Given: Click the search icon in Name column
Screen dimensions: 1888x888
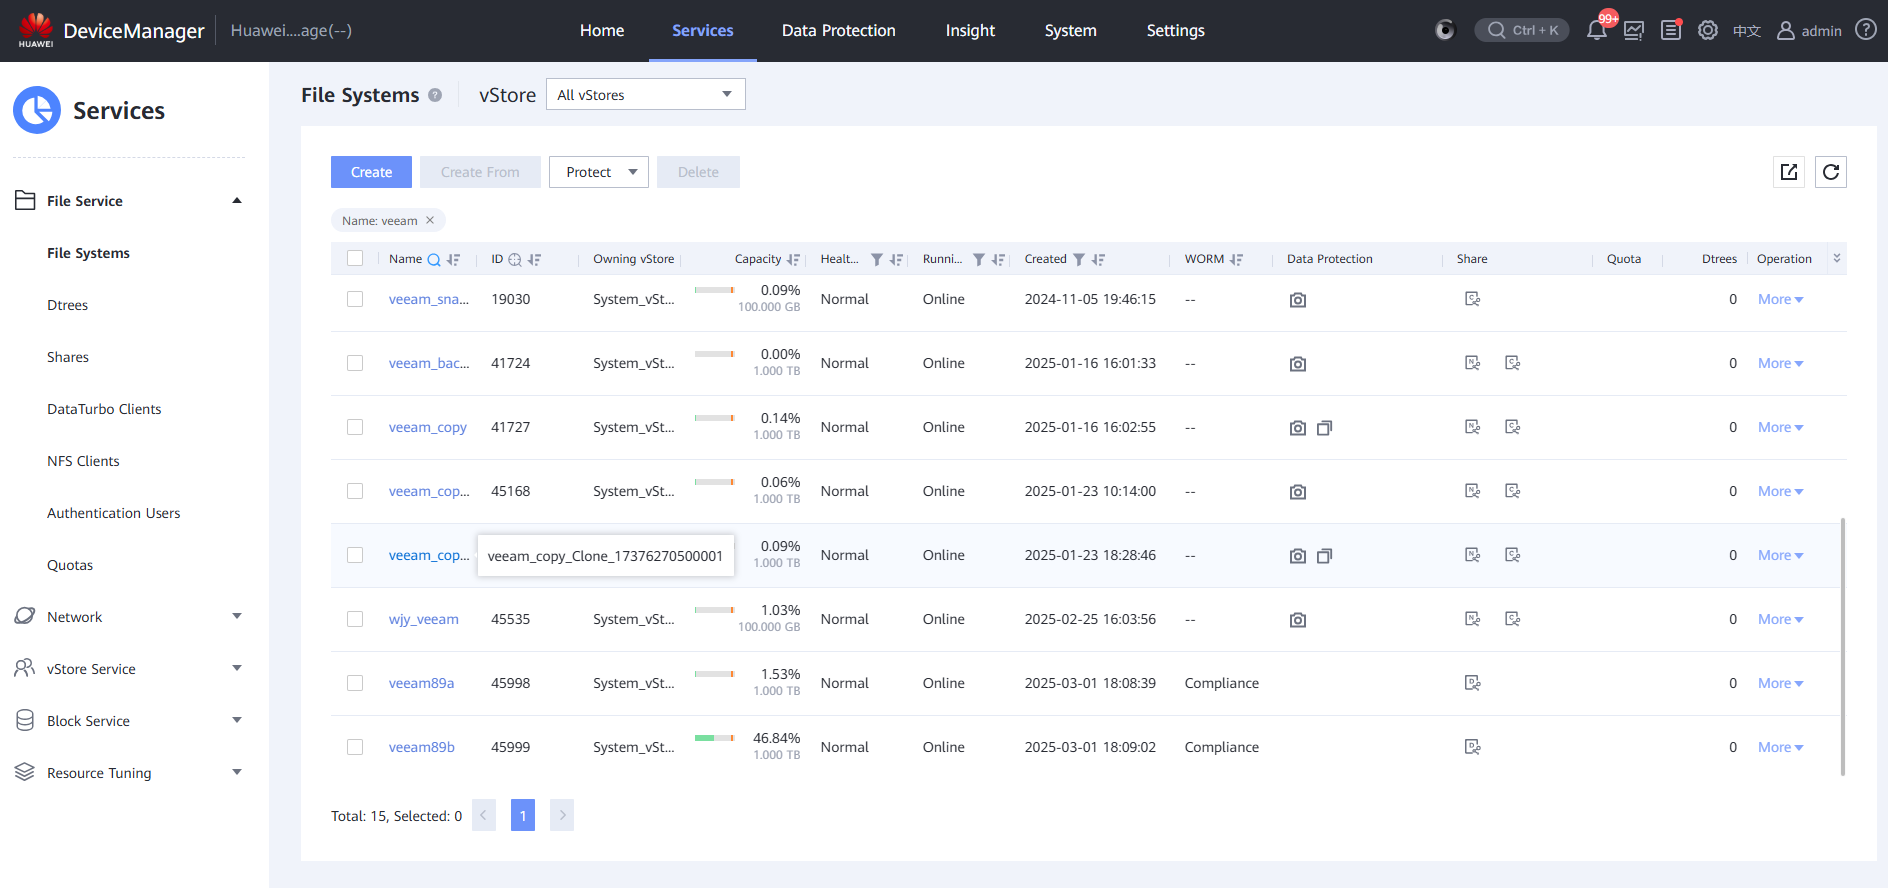Looking at the screenshot, I should pyautogui.click(x=434, y=260).
